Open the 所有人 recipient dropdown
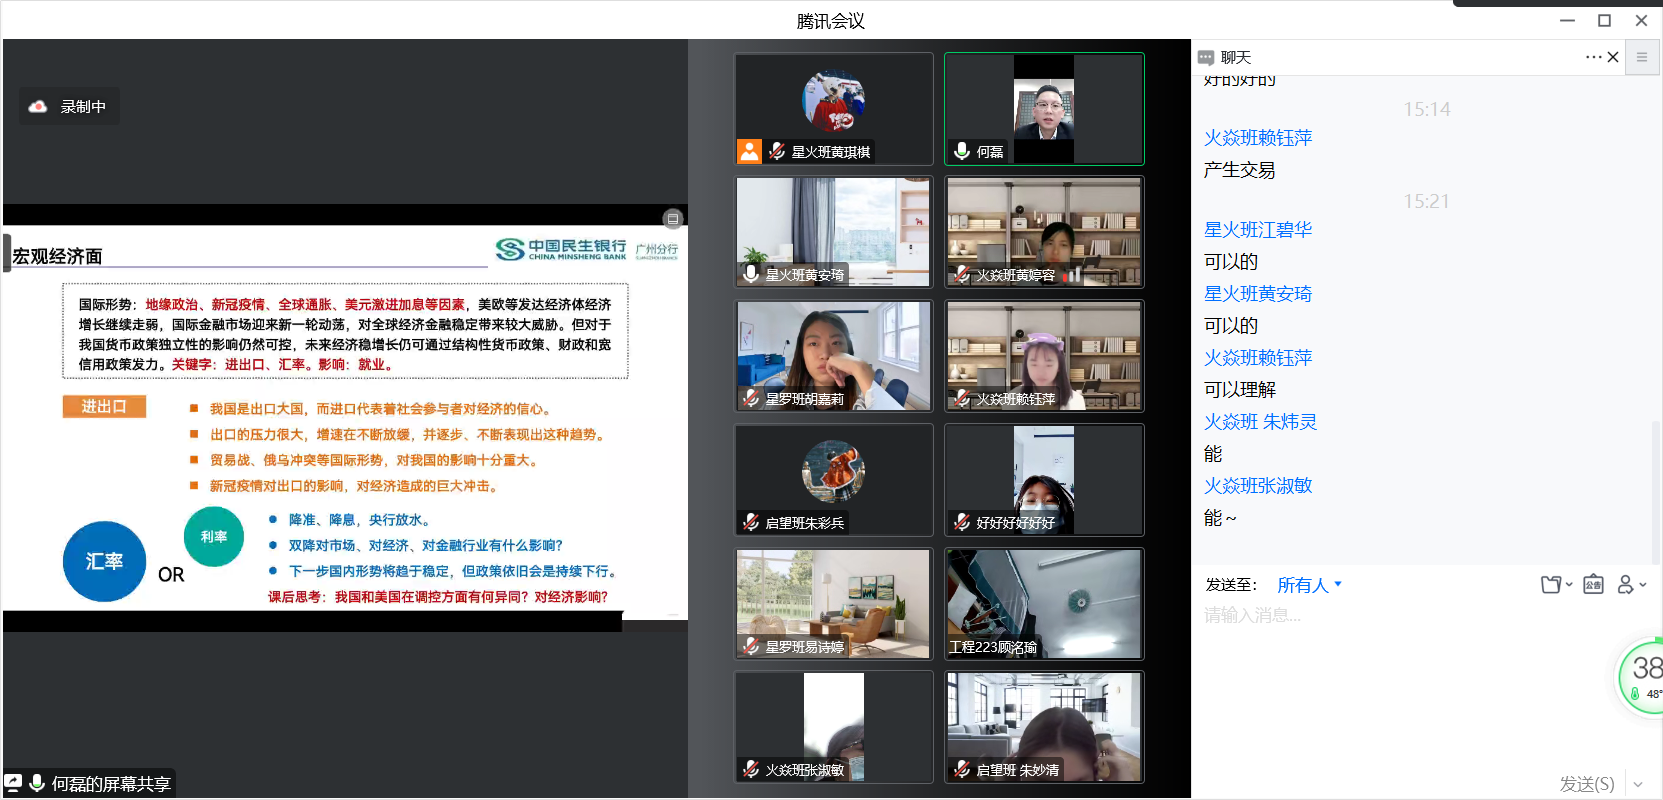This screenshot has height=800, width=1663. tap(1309, 585)
